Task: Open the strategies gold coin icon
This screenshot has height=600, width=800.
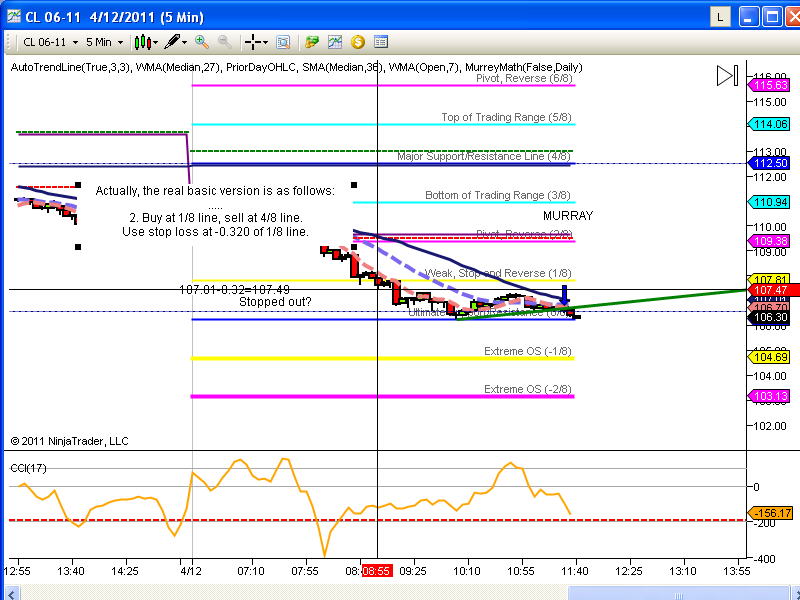Action: 358,42
